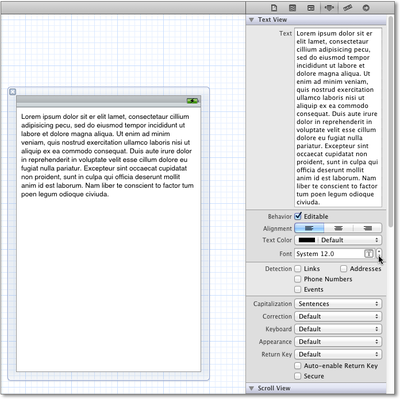Enable Links detection checkbox

[298, 269]
